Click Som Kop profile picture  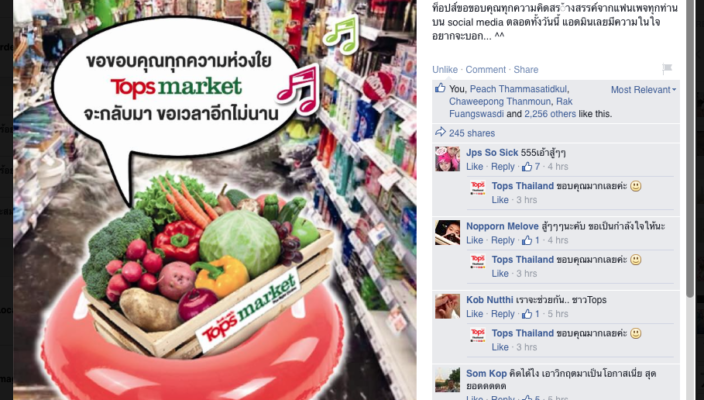(447, 380)
